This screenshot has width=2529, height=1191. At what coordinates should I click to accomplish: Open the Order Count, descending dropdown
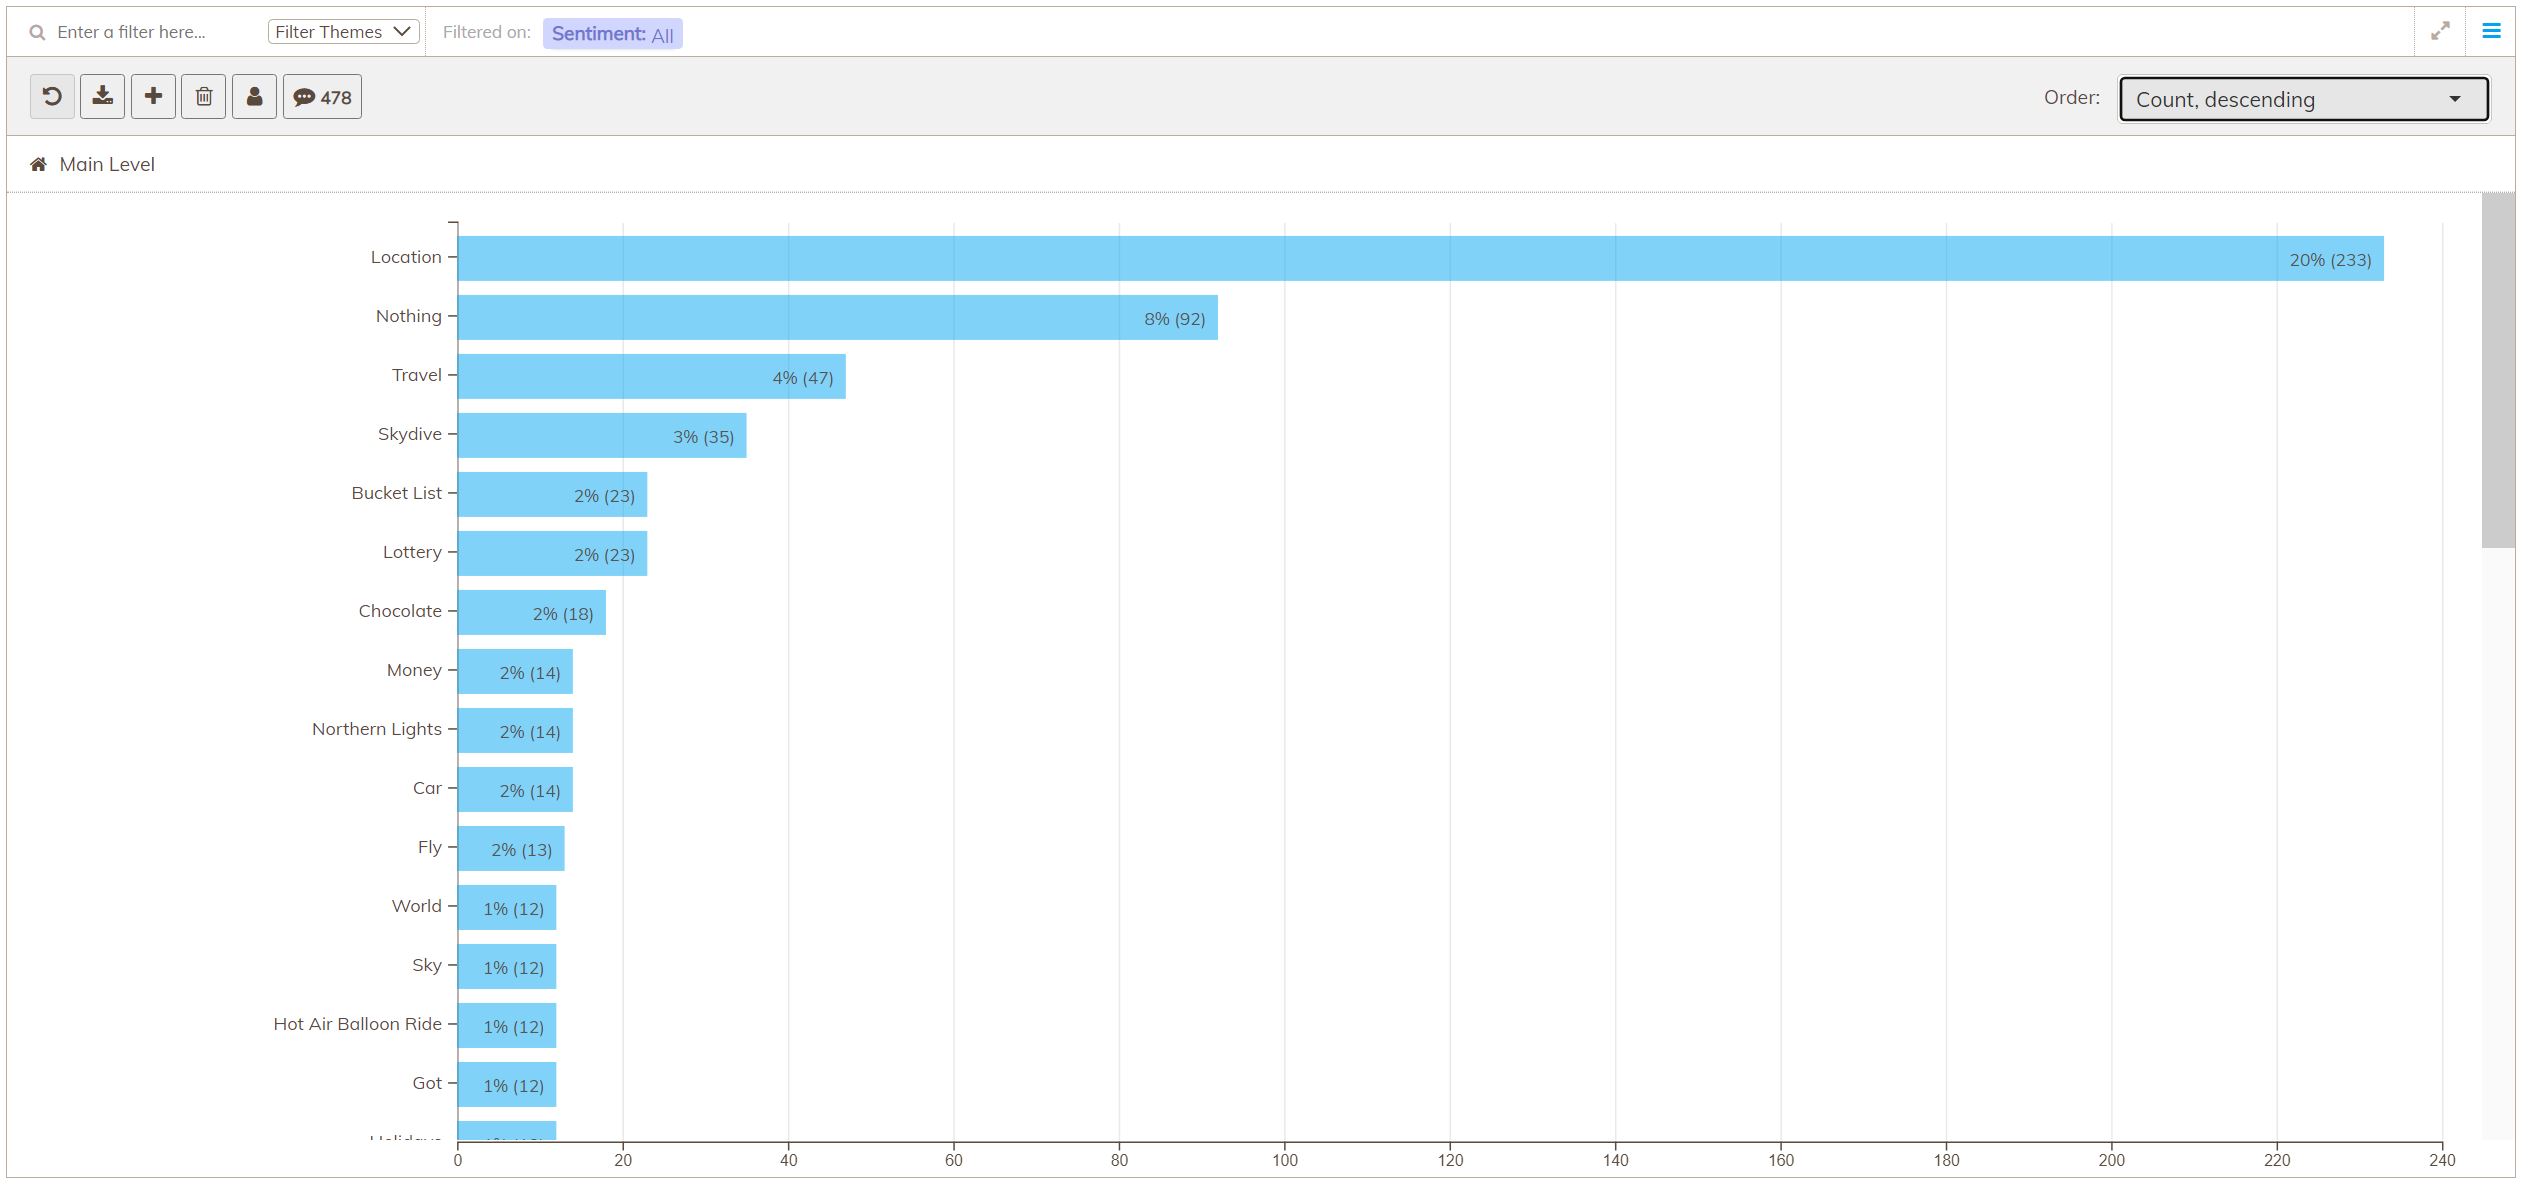point(2303,99)
